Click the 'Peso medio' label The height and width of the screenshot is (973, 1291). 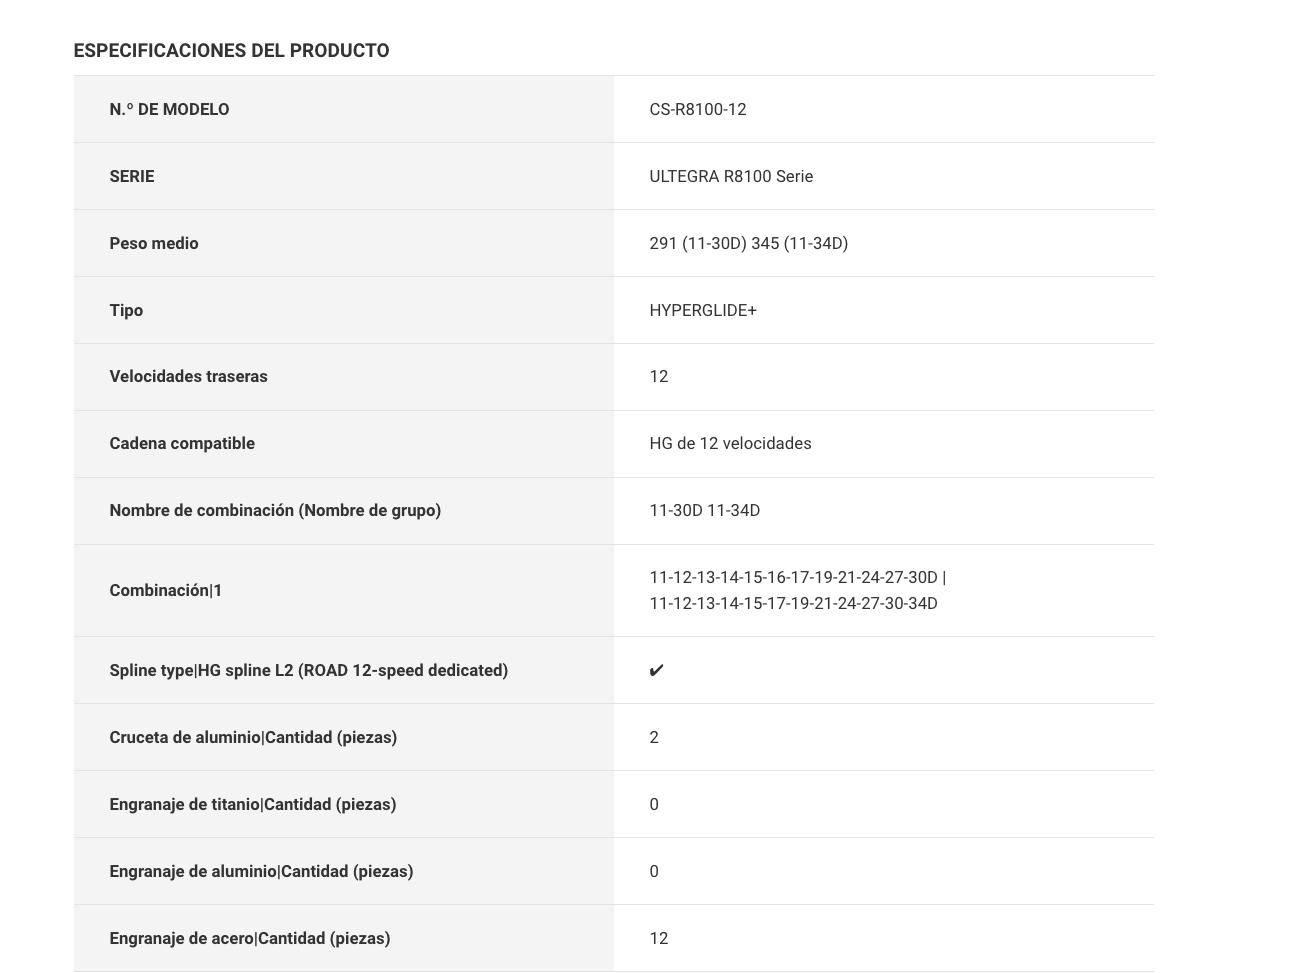(x=153, y=244)
